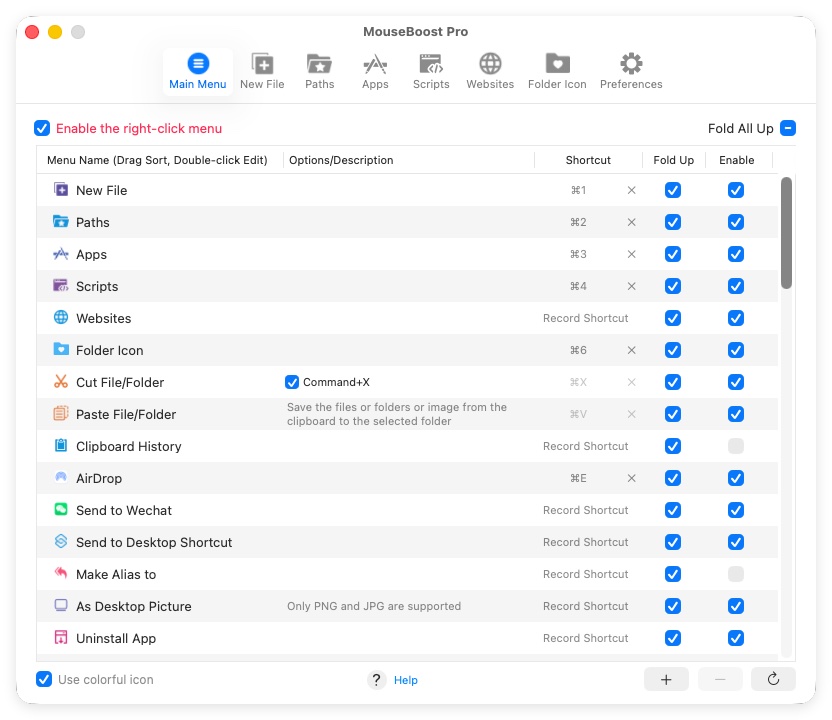Screen dimensions: 832x720
Task: Record Shortcut for Clipboard History
Action: (x=585, y=446)
